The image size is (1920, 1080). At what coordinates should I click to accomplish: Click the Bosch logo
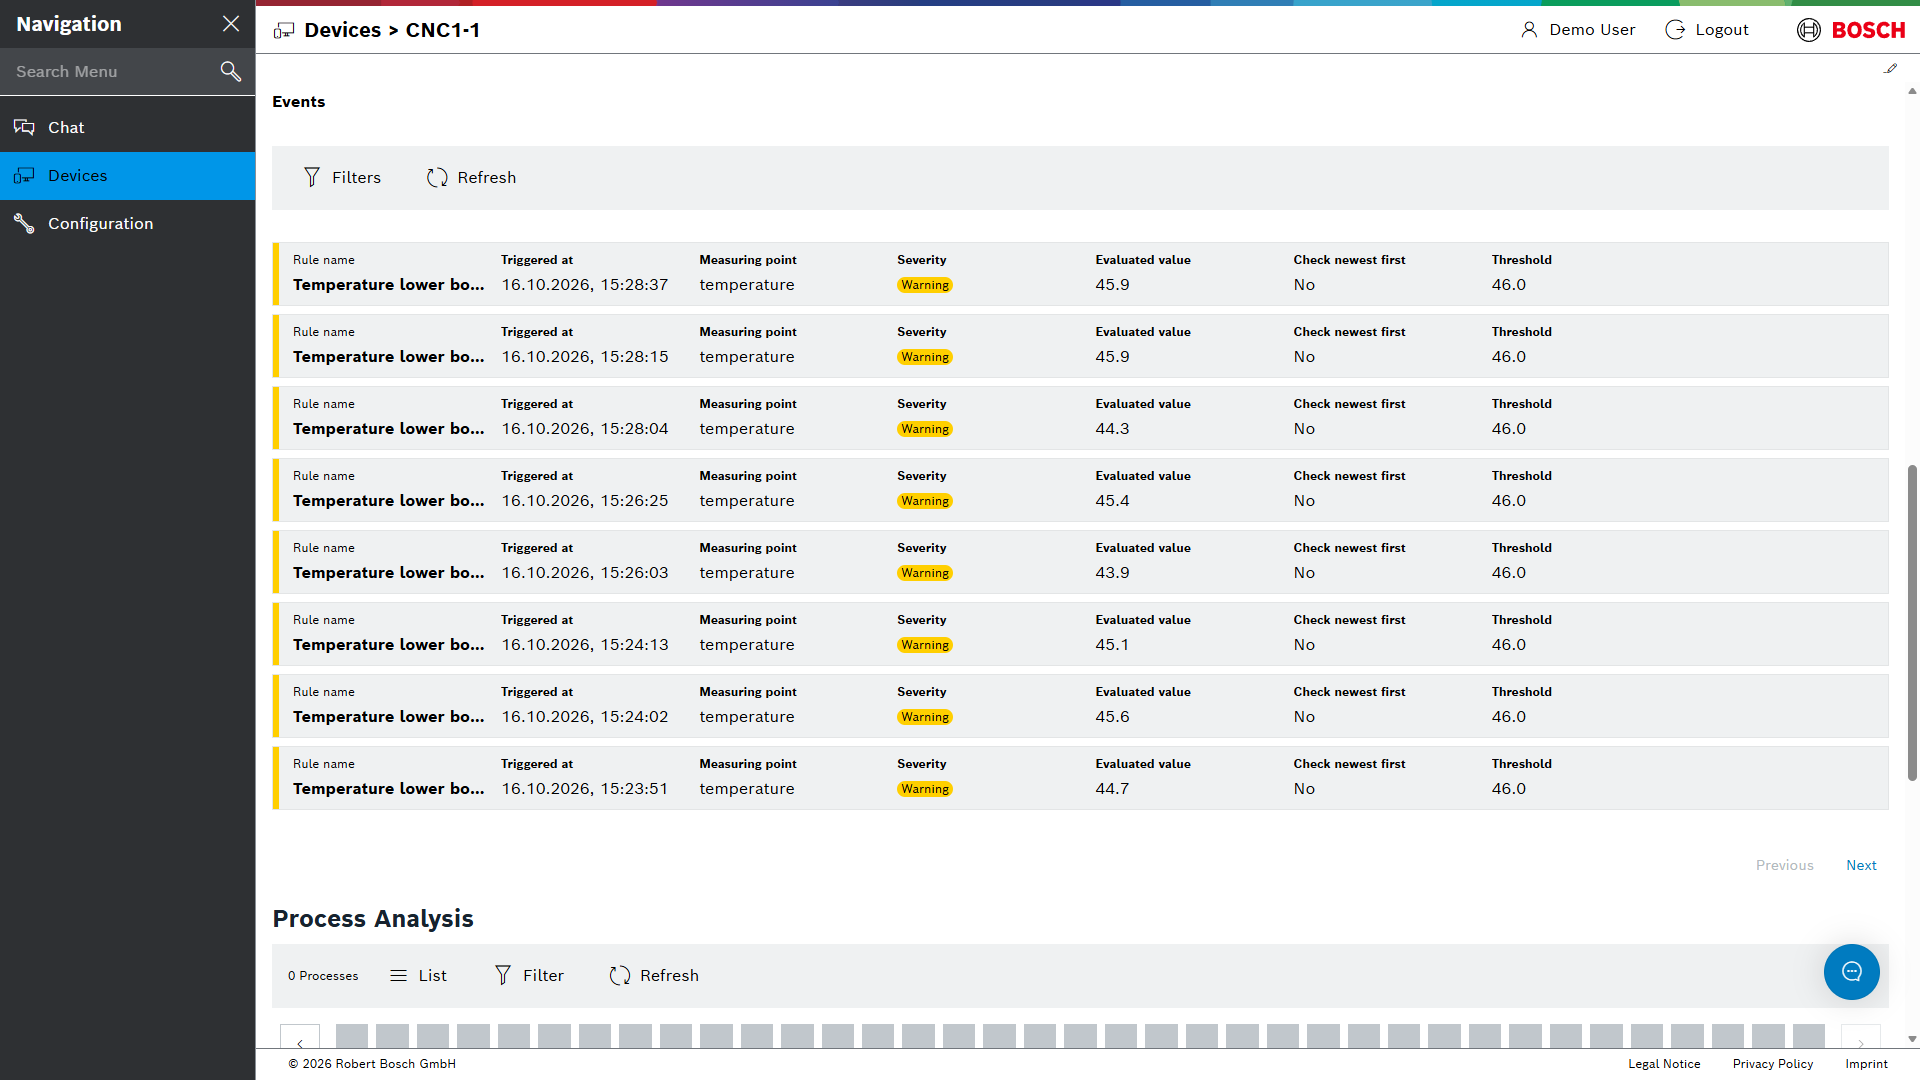pos(1851,30)
